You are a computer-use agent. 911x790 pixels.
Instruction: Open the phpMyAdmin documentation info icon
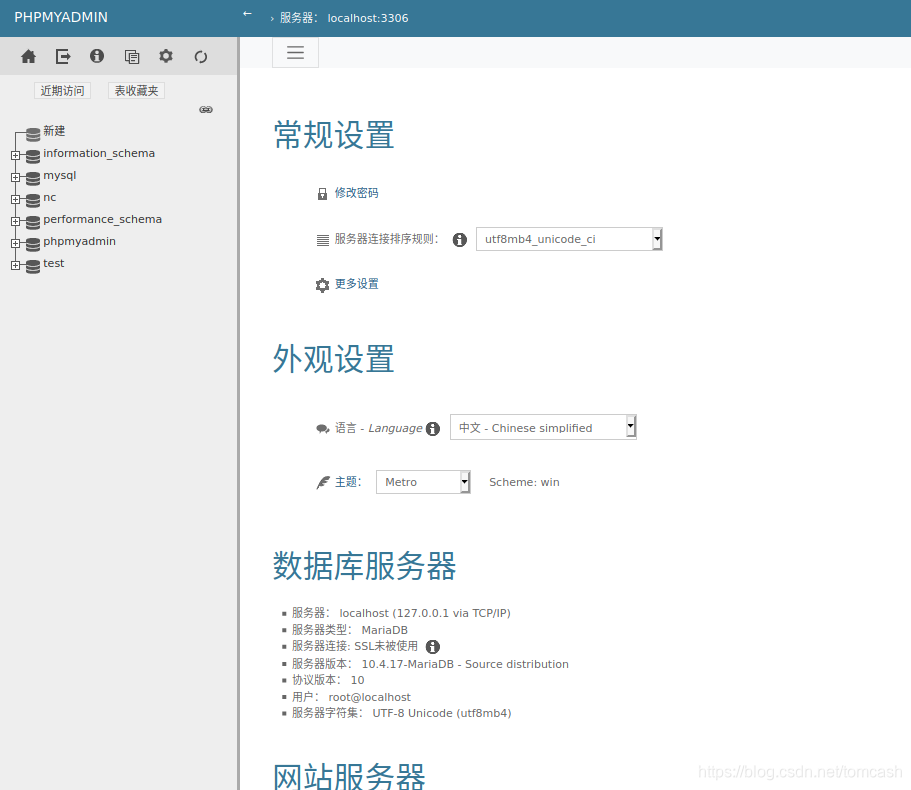[97, 56]
